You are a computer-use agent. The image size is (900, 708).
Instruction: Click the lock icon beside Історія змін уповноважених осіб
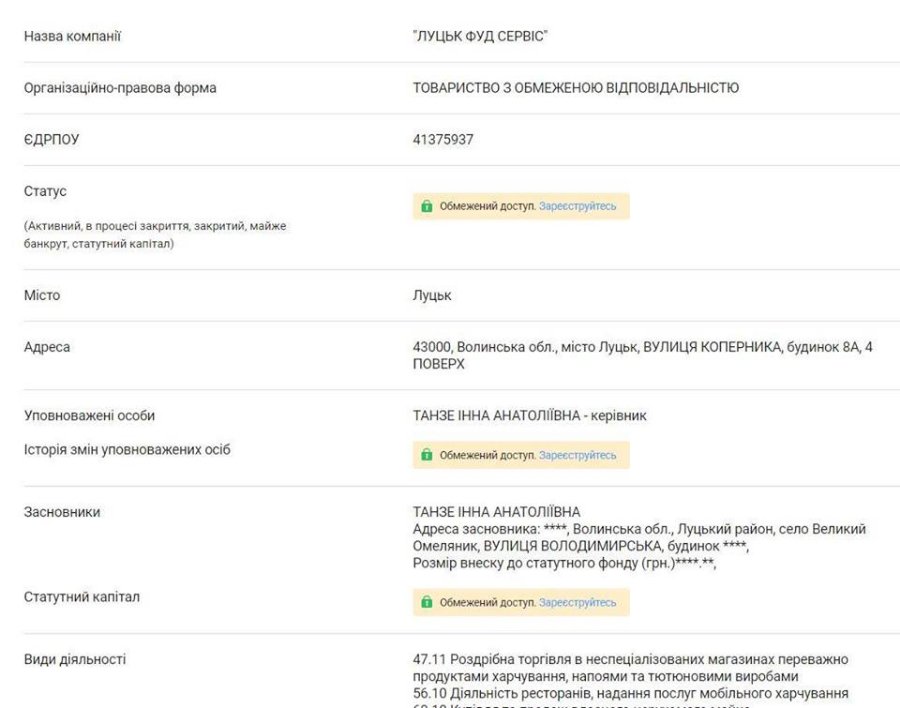(427, 455)
